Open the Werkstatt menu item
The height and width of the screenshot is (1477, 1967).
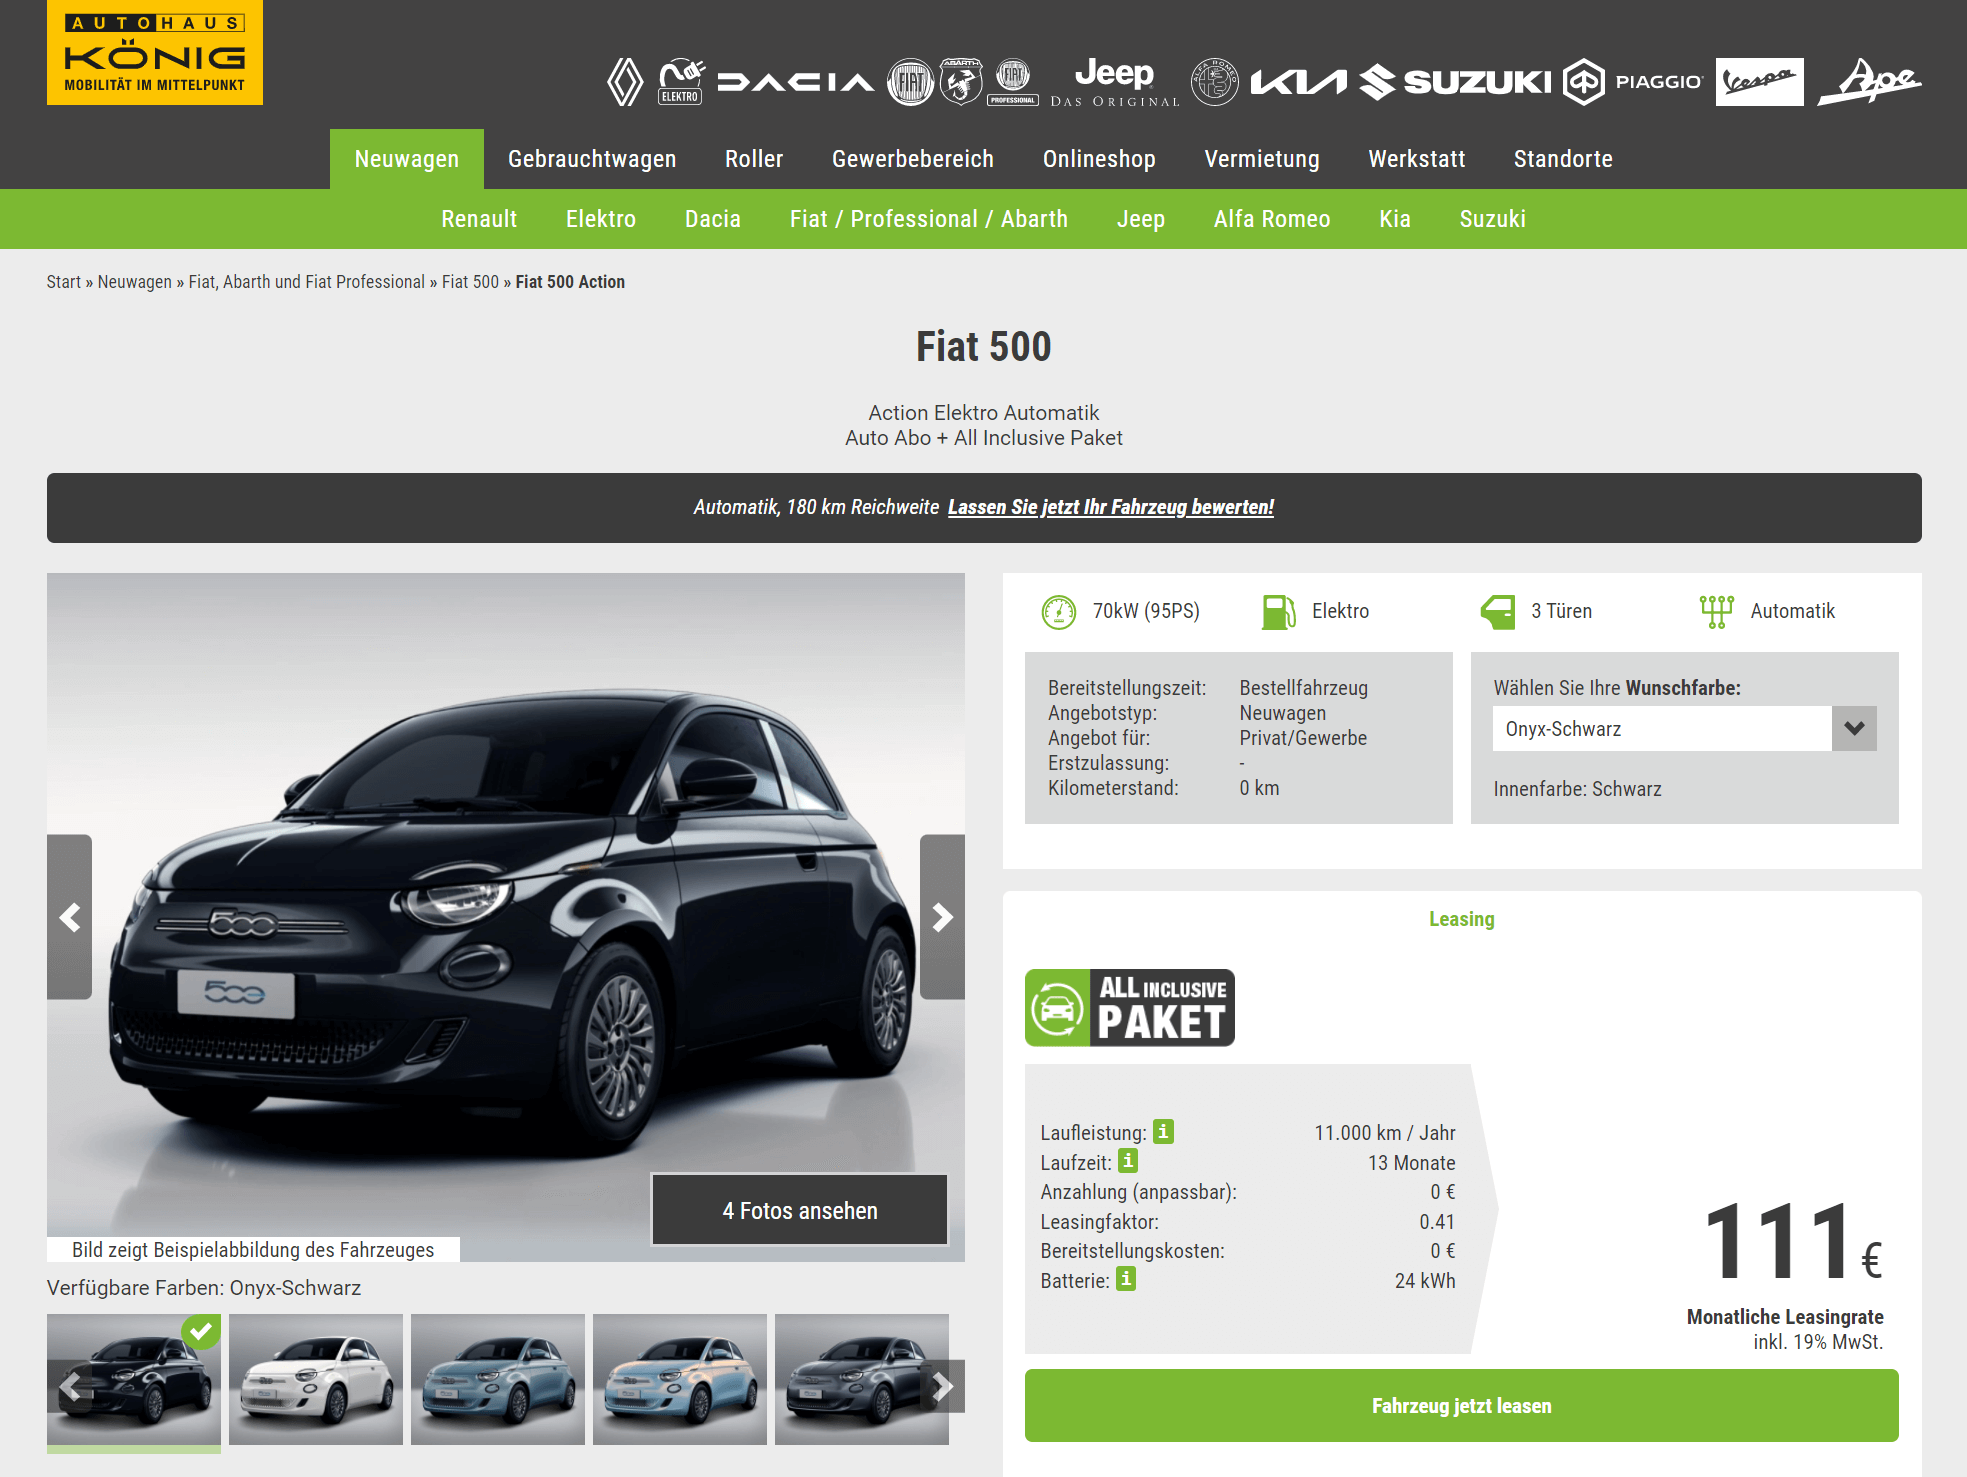[1417, 159]
